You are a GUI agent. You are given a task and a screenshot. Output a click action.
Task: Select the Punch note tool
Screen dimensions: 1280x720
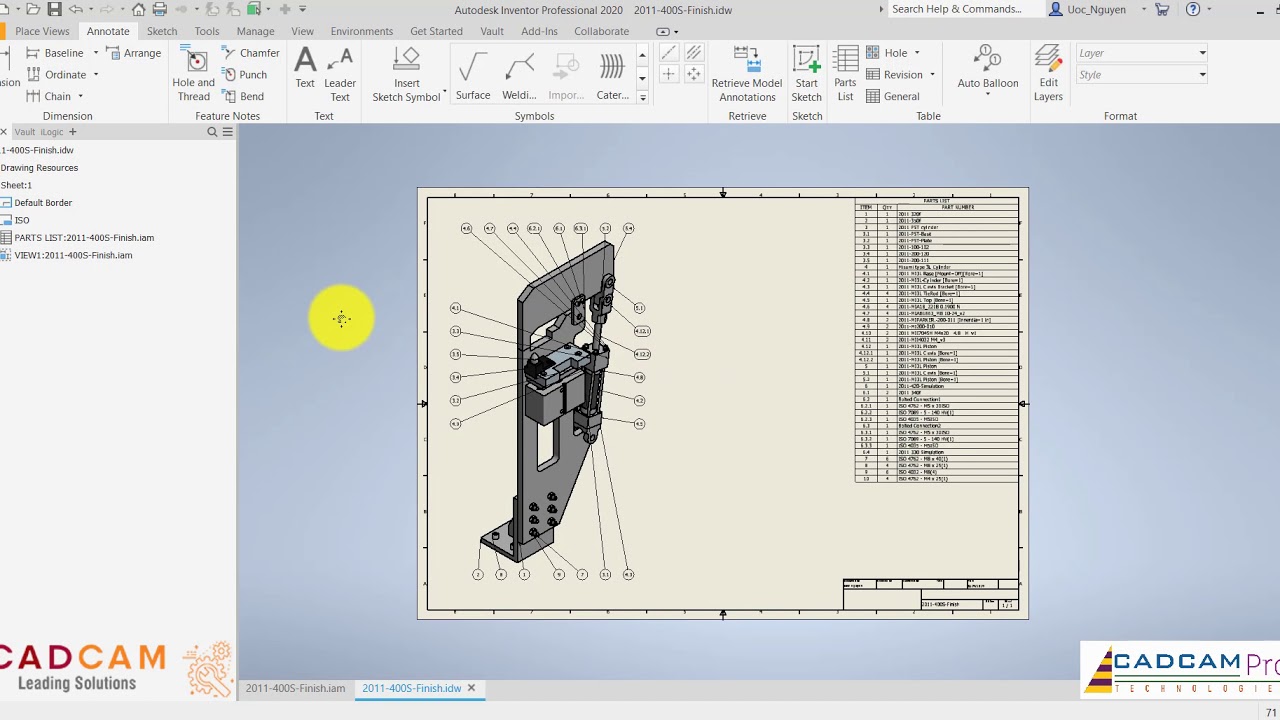coord(245,75)
